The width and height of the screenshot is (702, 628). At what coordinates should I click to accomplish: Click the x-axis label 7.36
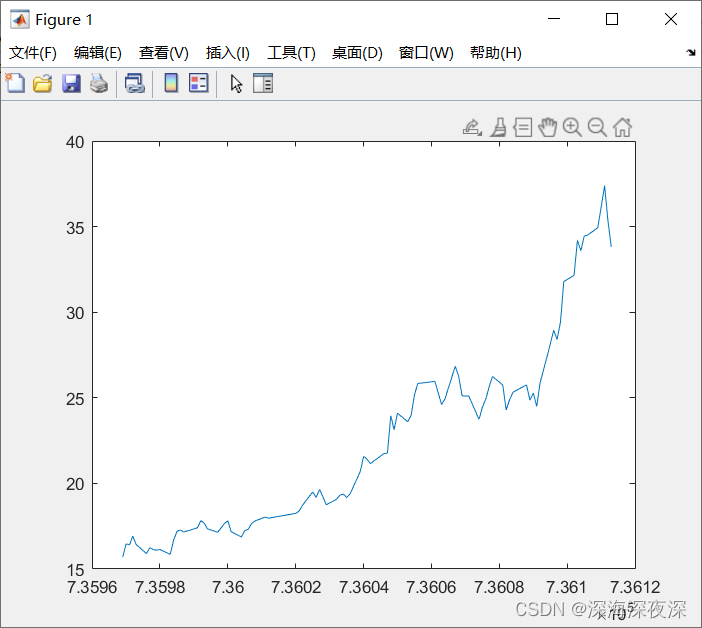[x=228, y=587]
